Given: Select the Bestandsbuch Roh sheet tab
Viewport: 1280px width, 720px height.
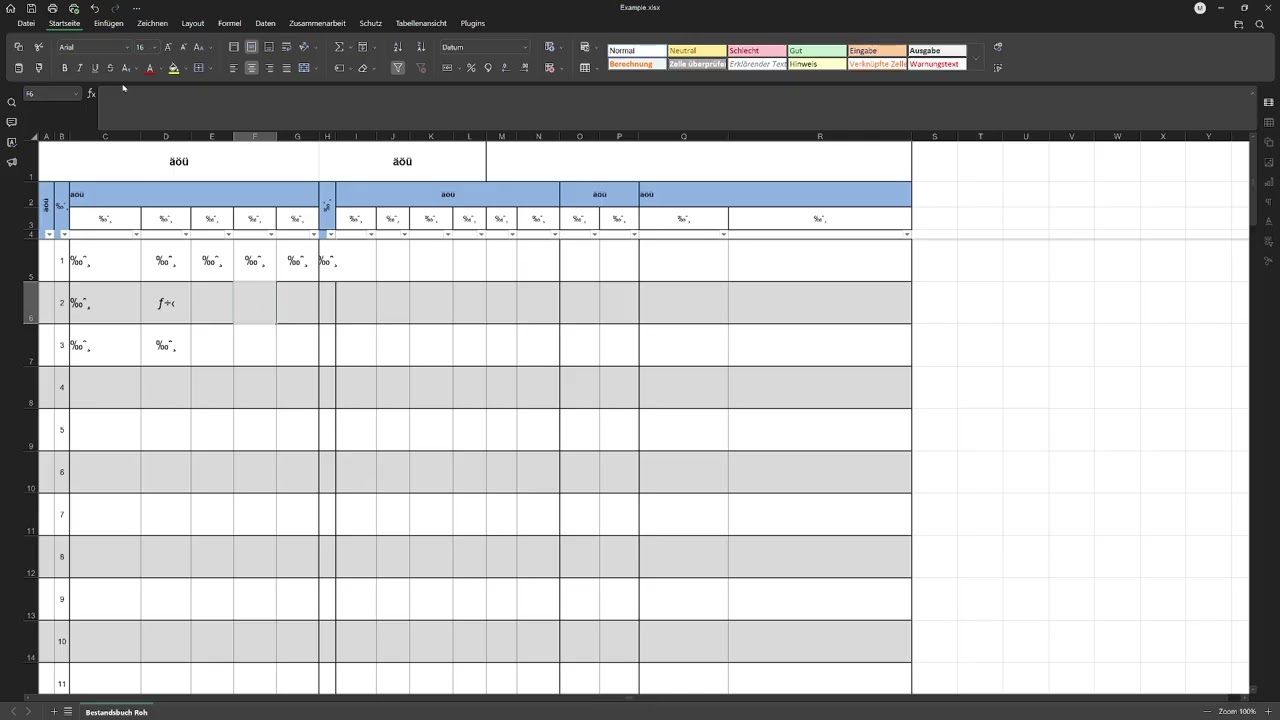Looking at the screenshot, I should (x=117, y=712).
